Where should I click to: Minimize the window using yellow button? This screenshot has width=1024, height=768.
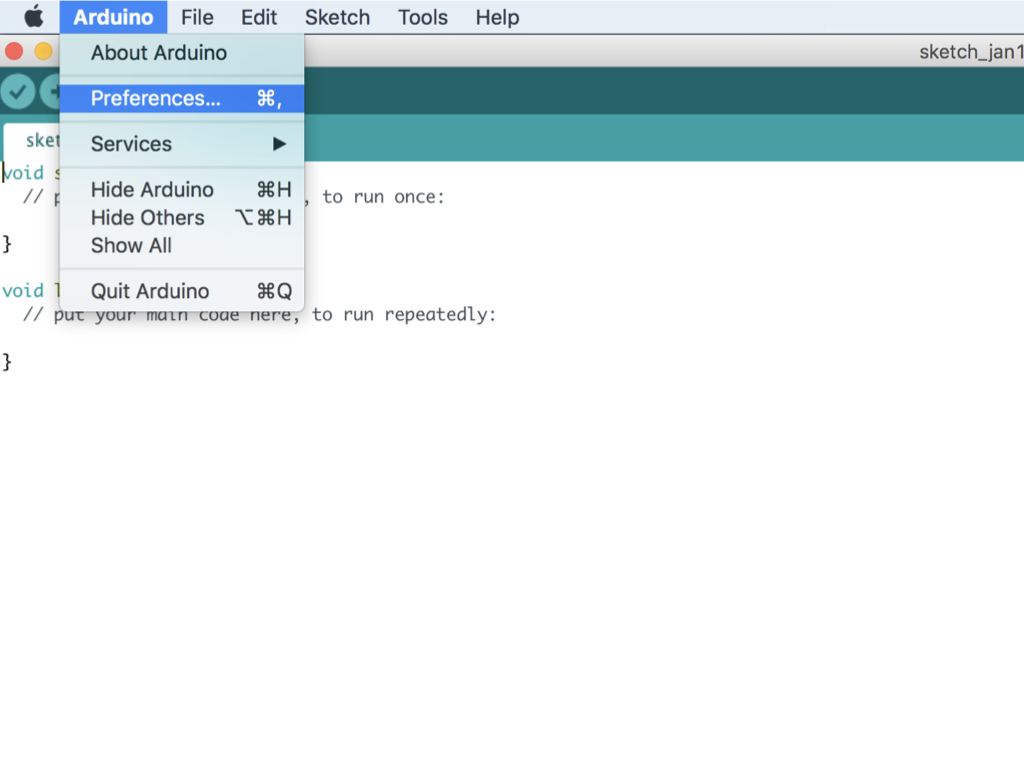pos(43,51)
